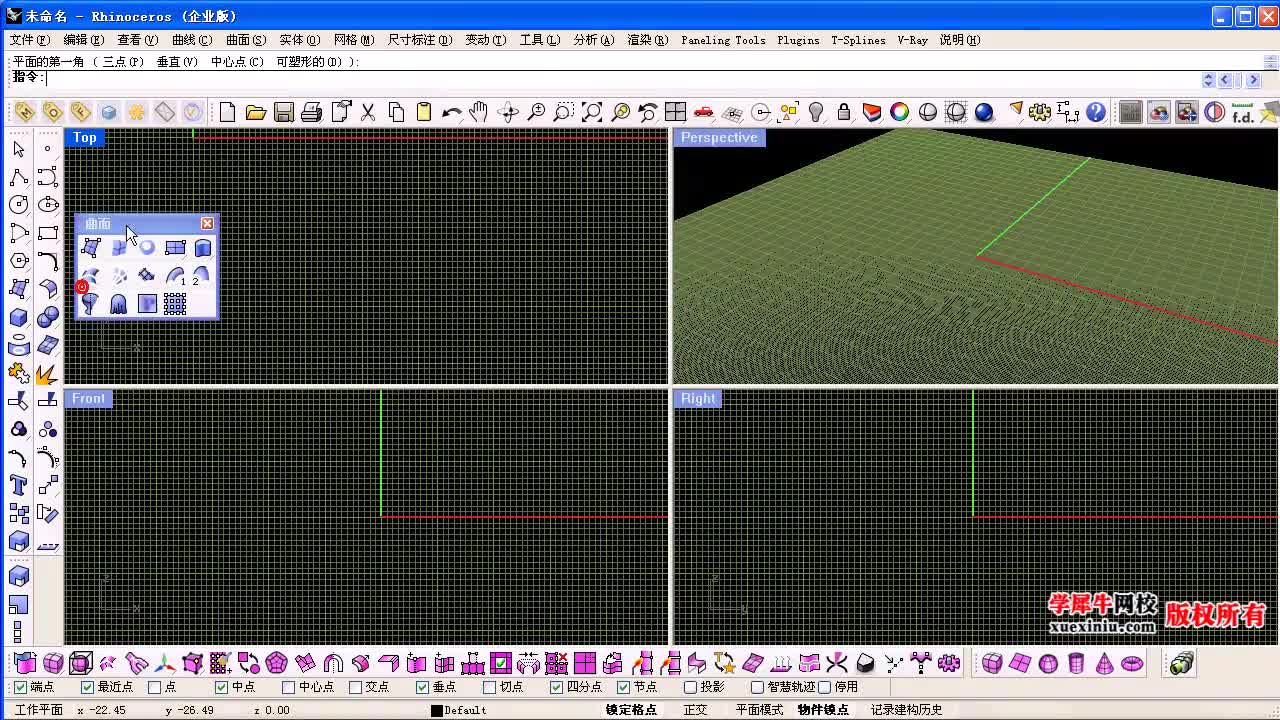Image resolution: width=1280 pixels, height=720 pixels.
Task: Open the 实体 menu
Action: [x=300, y=40]
